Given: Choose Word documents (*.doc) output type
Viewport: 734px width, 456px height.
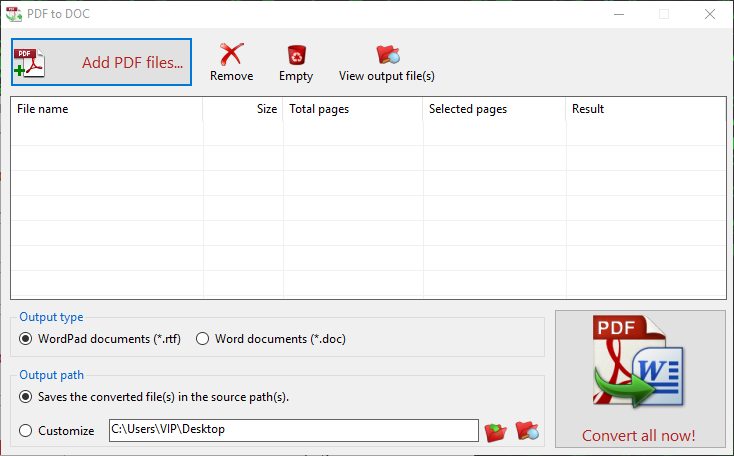Looking at the screenshot, I should (203, 339).
